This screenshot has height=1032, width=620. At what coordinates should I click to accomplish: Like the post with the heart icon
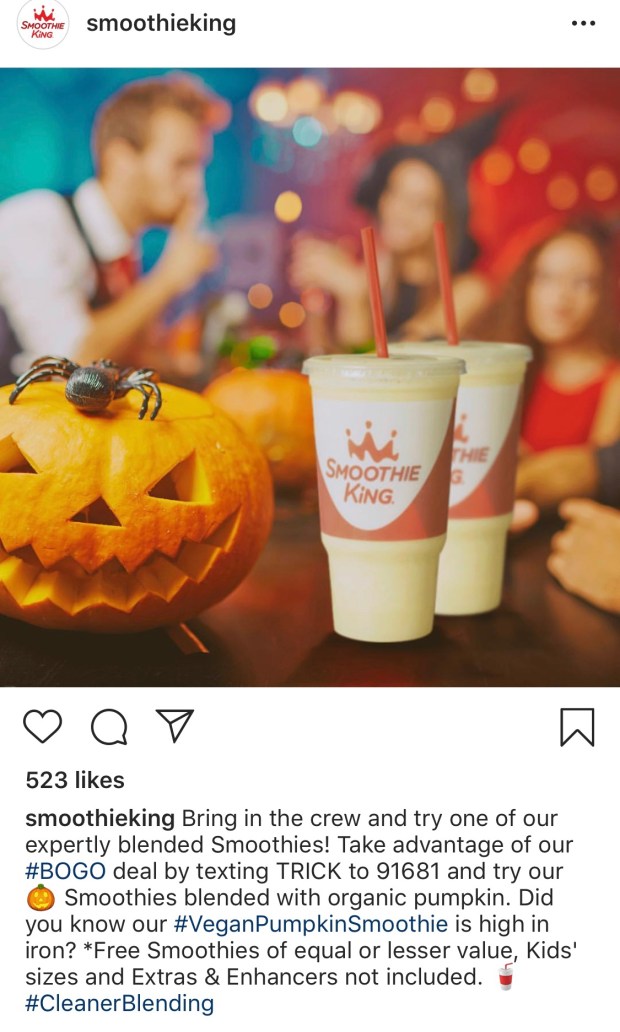(x=43, y=727)
